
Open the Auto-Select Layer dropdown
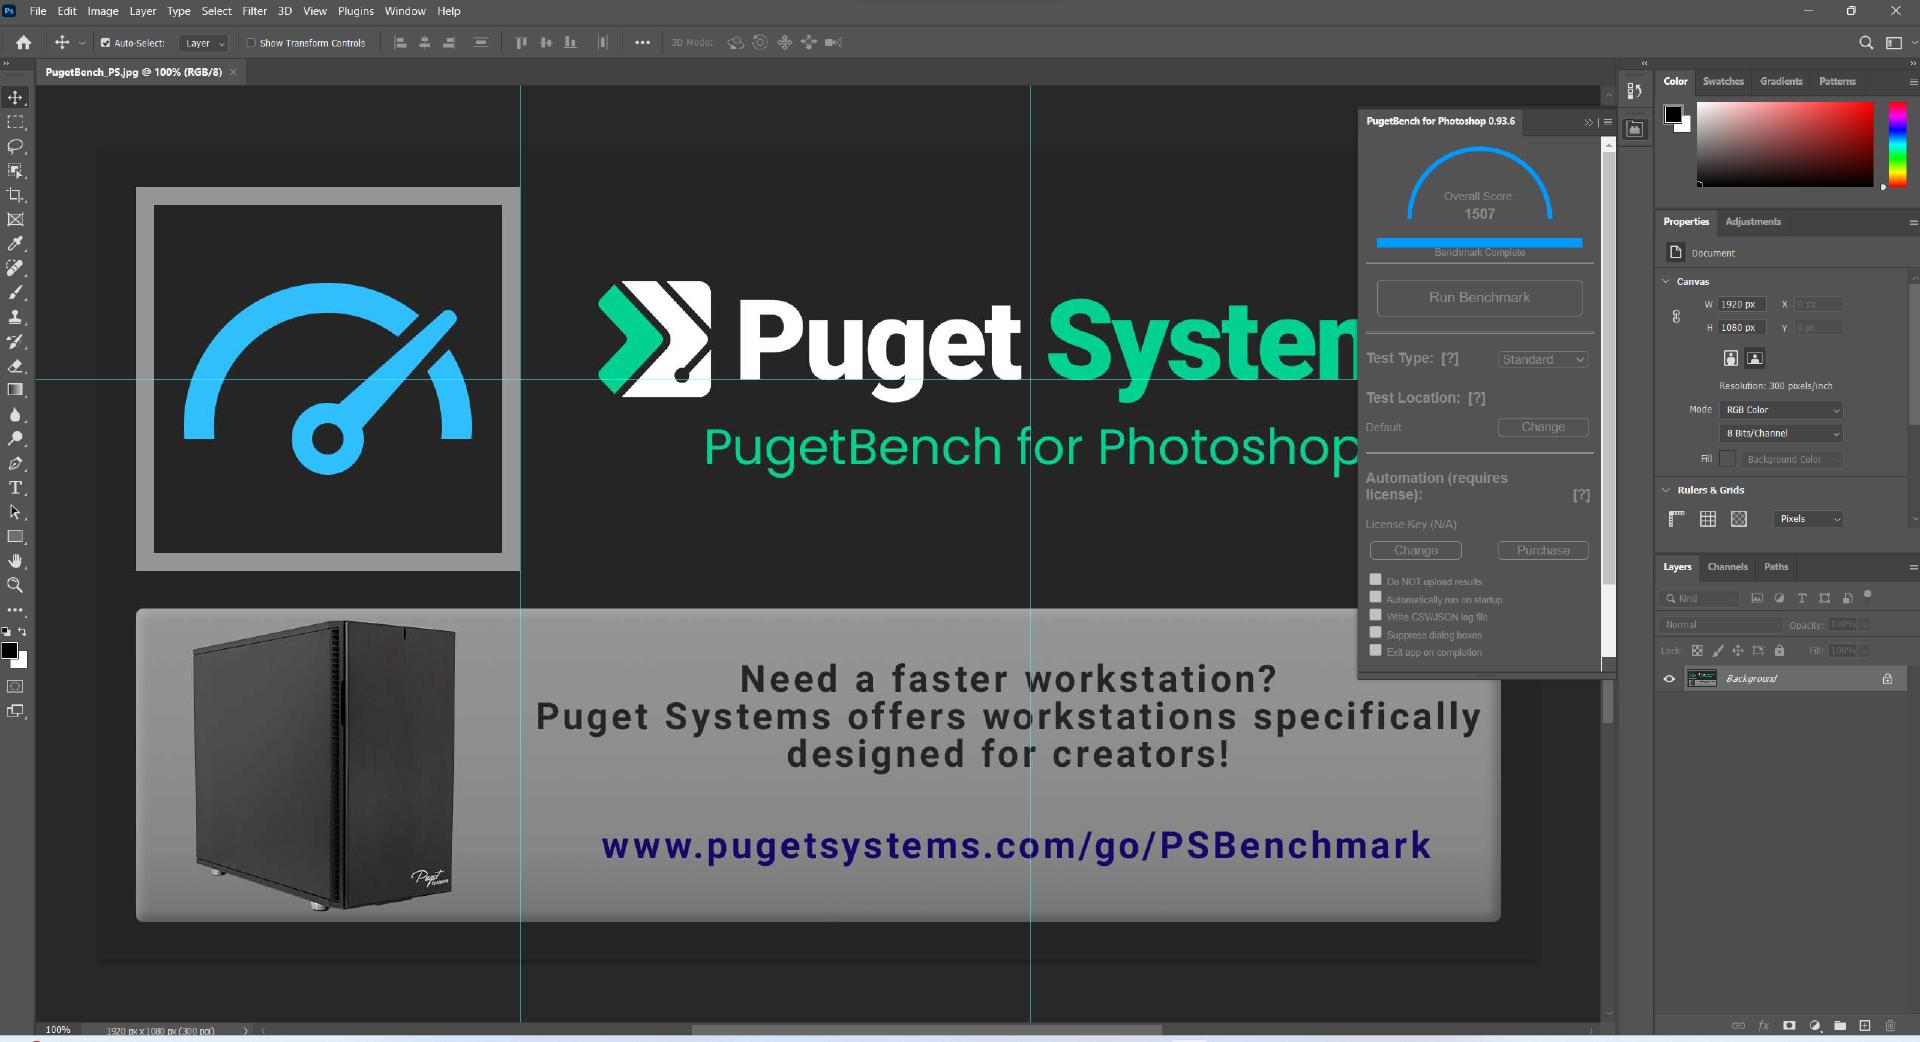pos(204,43)
